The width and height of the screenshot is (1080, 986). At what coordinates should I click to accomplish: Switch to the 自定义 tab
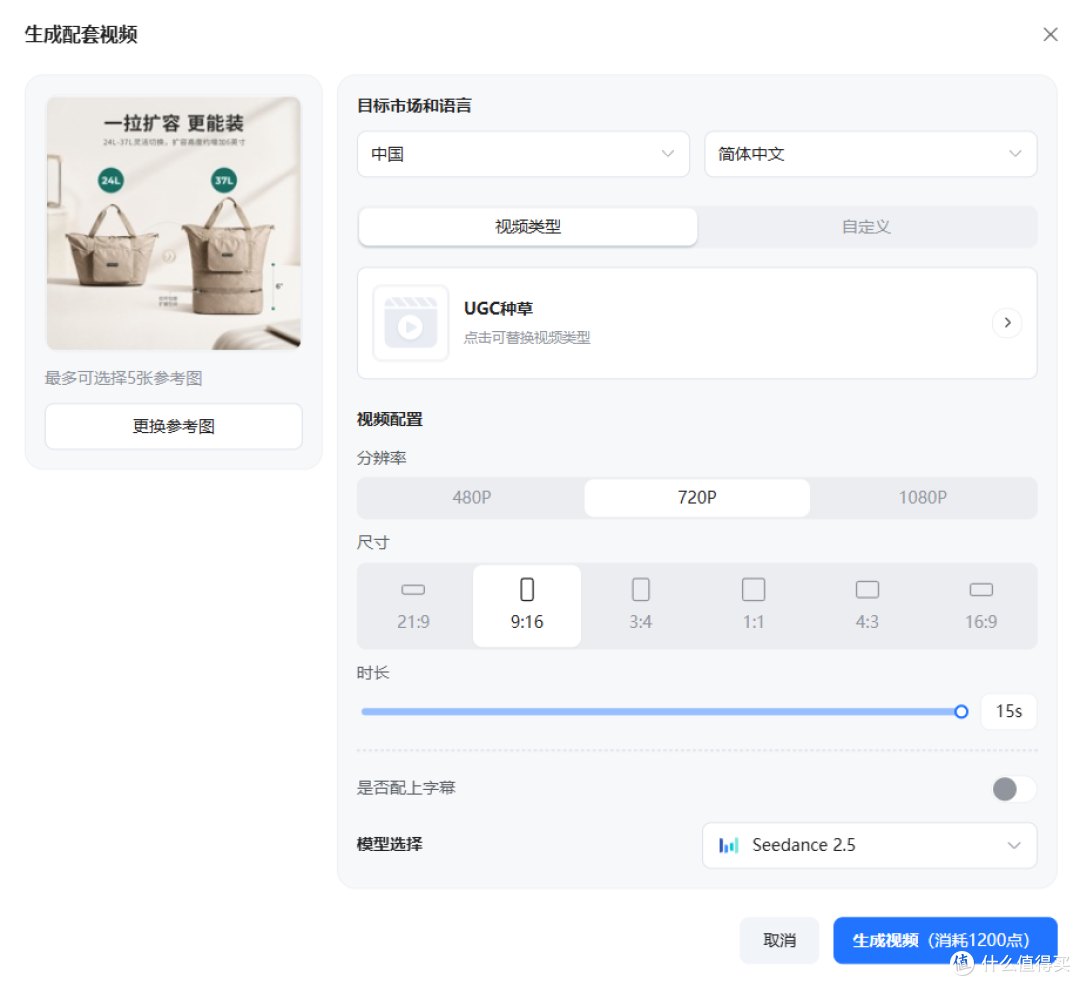[x=866, y=227]
